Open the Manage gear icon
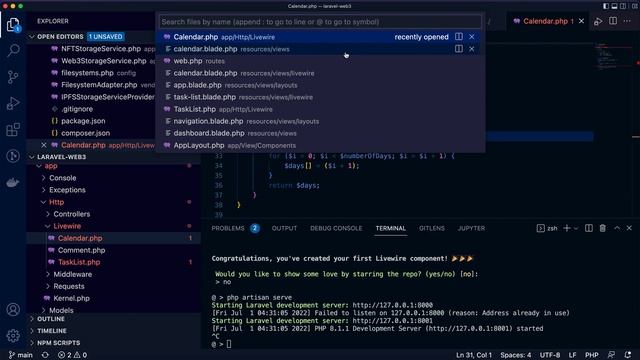This screenshot has width=640, height=360. point(13,336)
